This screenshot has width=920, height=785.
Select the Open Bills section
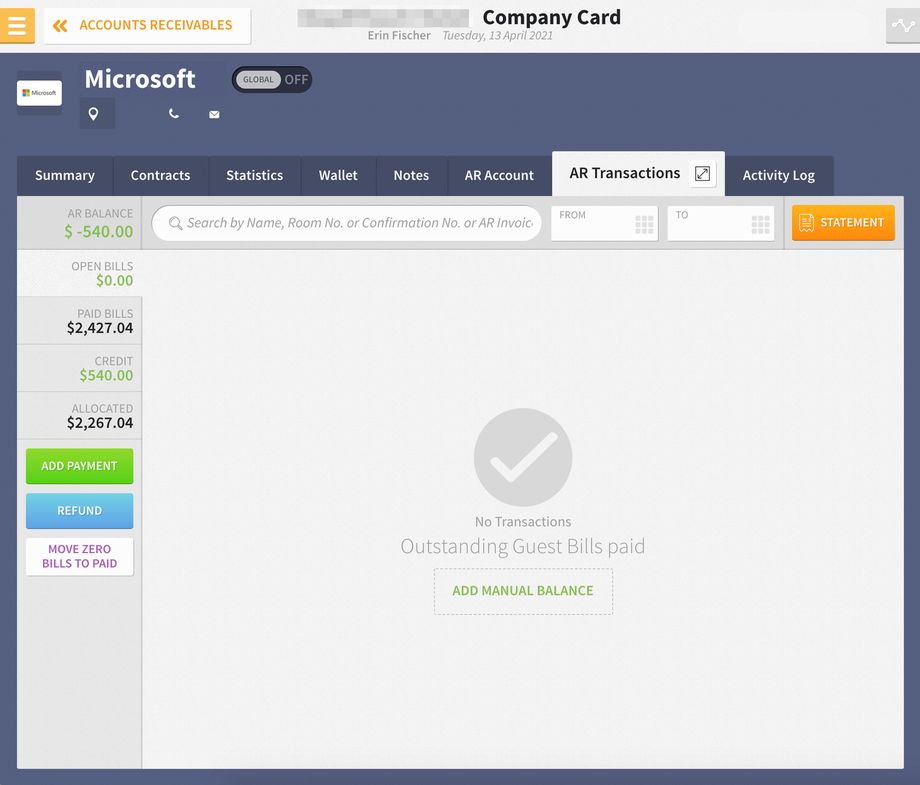pyautogui.click(x=79, y=274)
